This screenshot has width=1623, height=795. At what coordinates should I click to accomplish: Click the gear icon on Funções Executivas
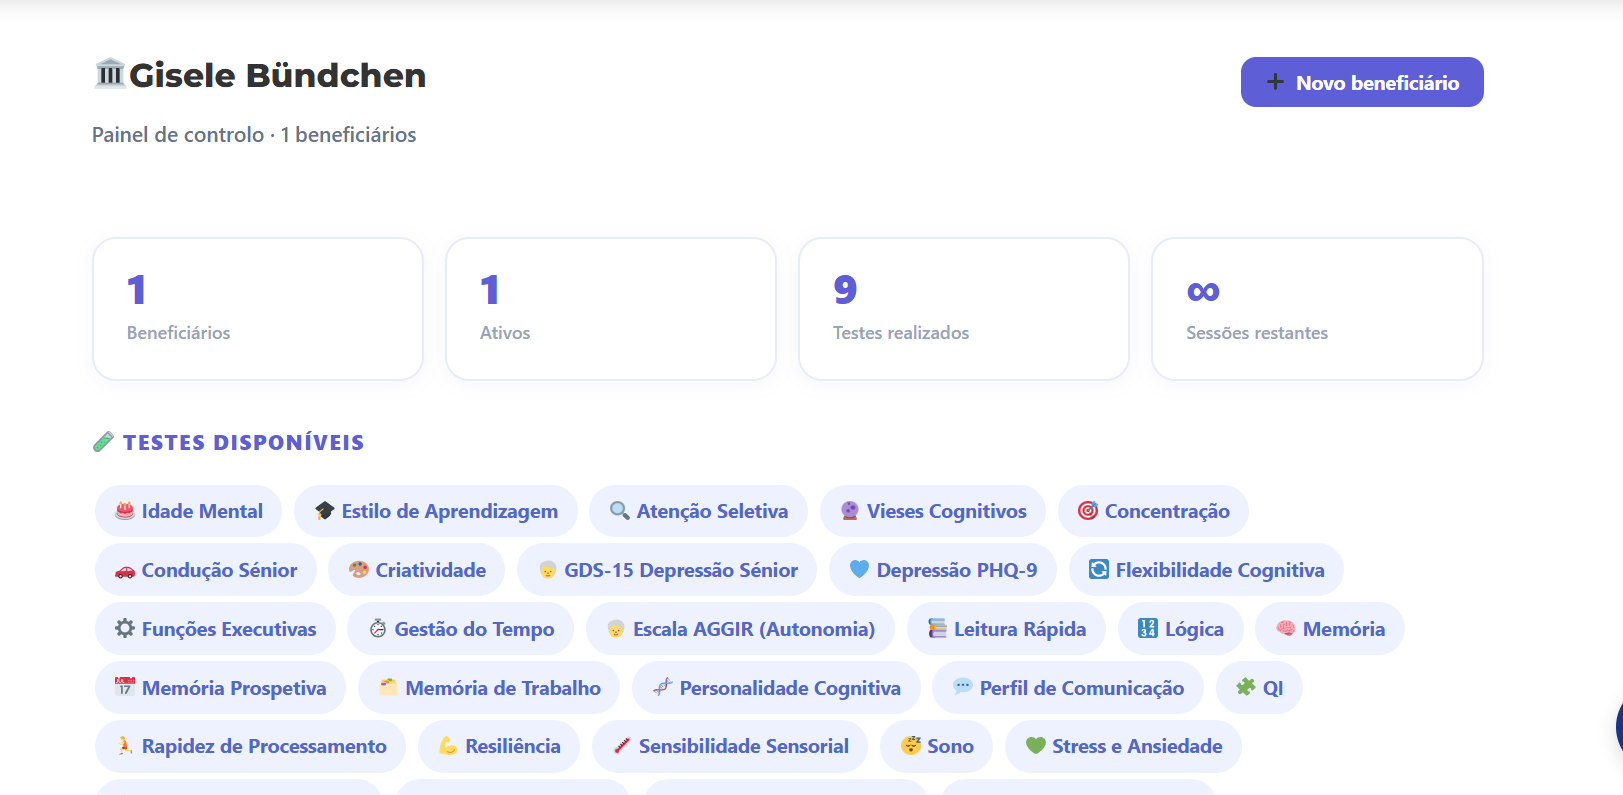pyautogui.click(x=125, y=628)
